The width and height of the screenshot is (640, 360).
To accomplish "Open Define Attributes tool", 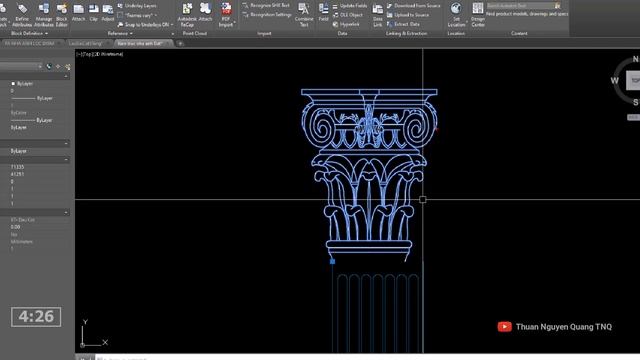I will pyautogui.click(x=22, y=15).
